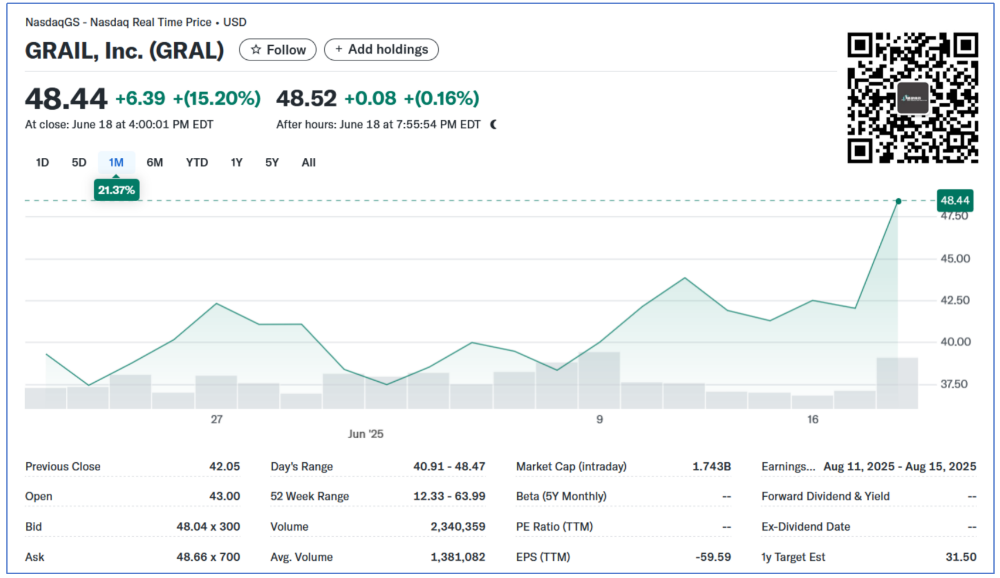Click the Jun '25 axis label
Screen dimensions: 1000x578
[365, 434]
